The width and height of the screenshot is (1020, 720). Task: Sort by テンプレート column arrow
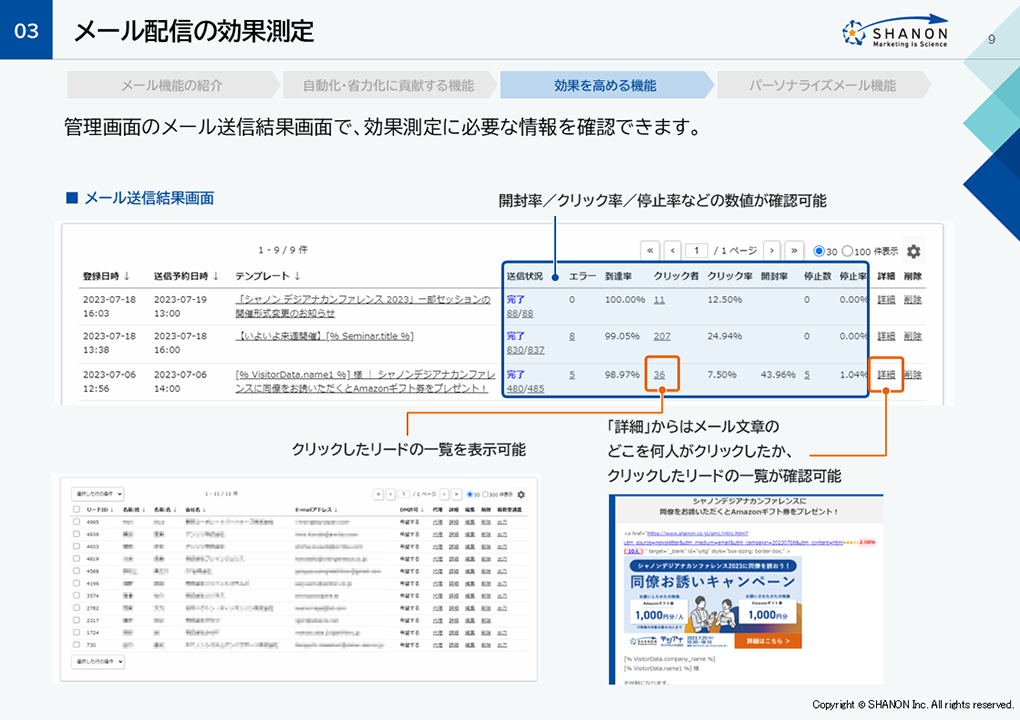pyautogui.click(x=297, y=276)
